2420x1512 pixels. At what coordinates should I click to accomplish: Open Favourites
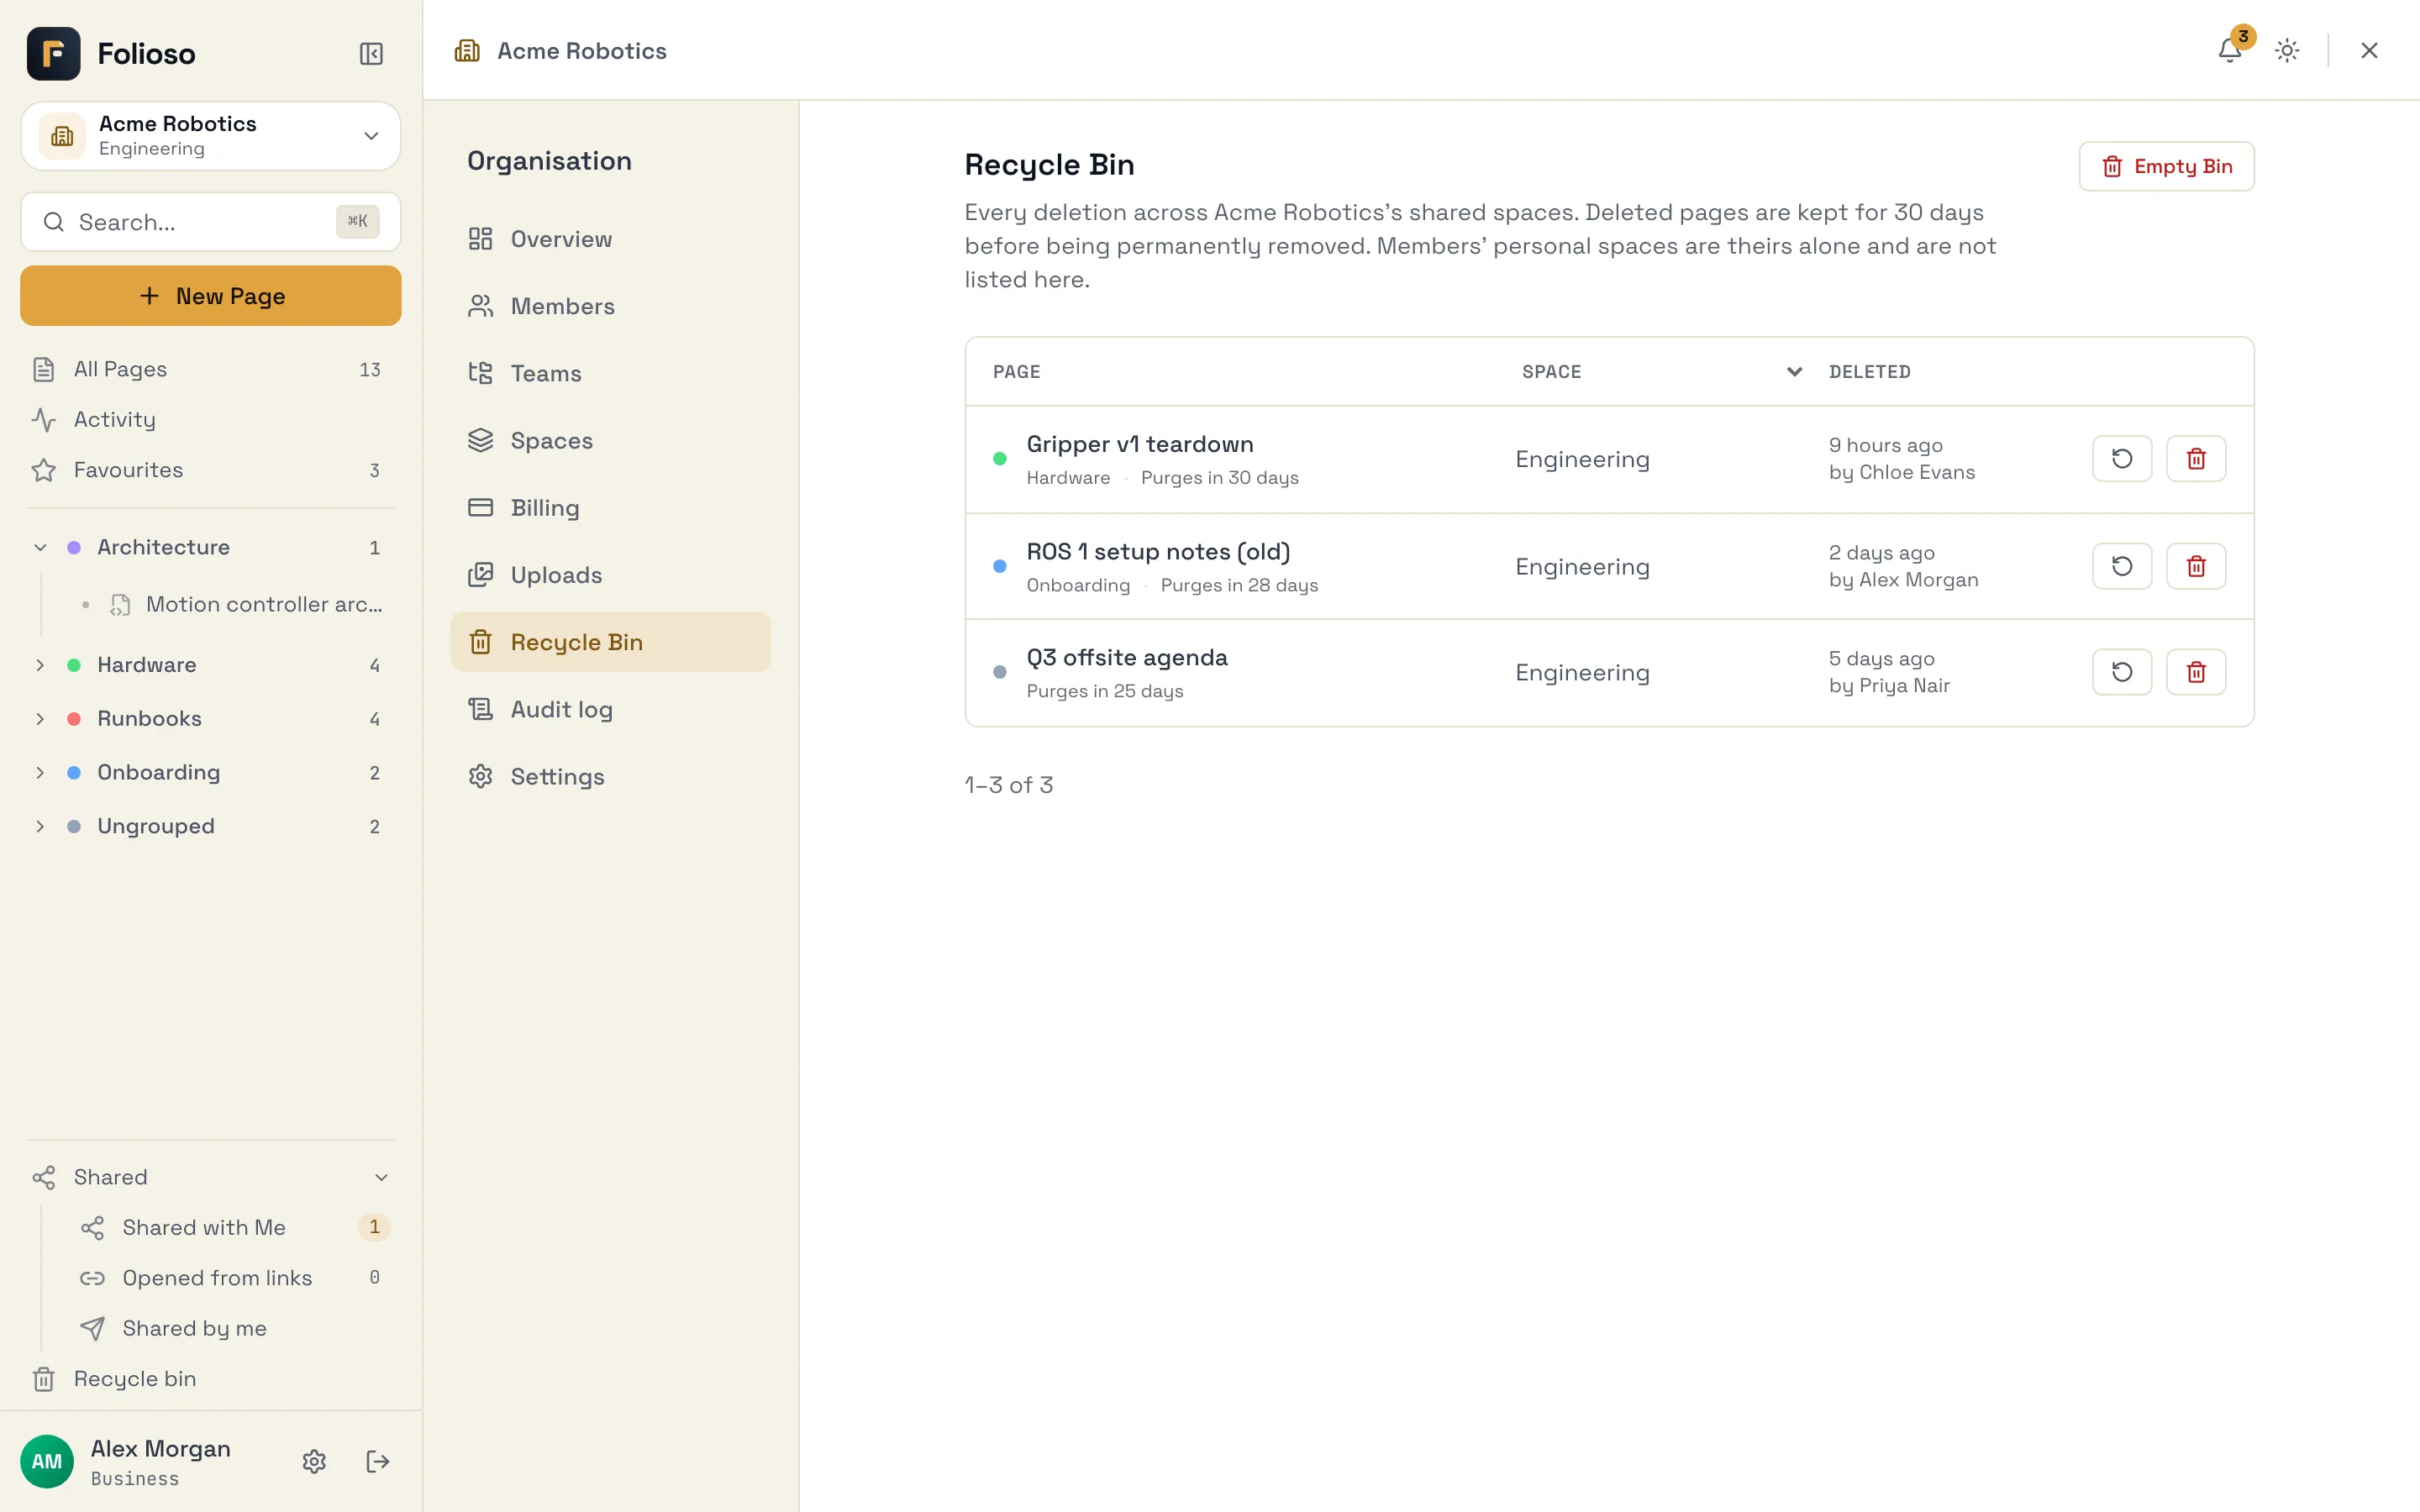(211, 470)
